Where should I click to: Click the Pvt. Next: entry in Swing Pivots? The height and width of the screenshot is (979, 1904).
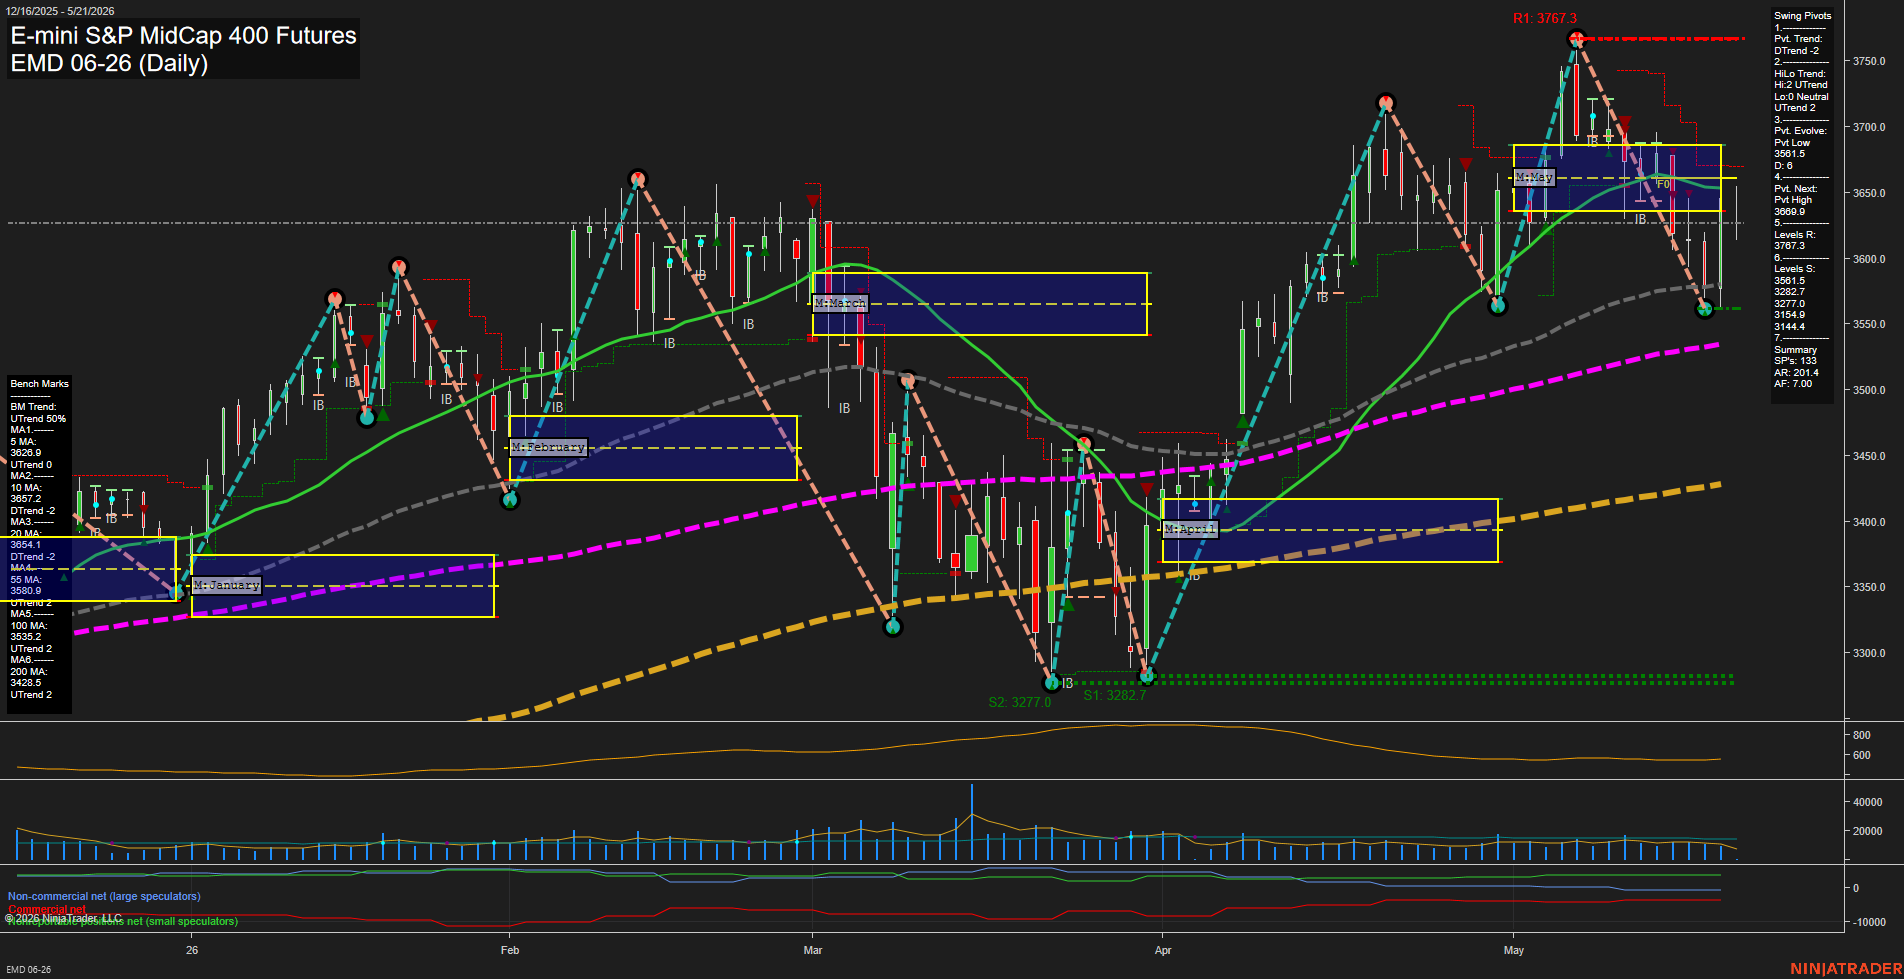coord(1796,189)
